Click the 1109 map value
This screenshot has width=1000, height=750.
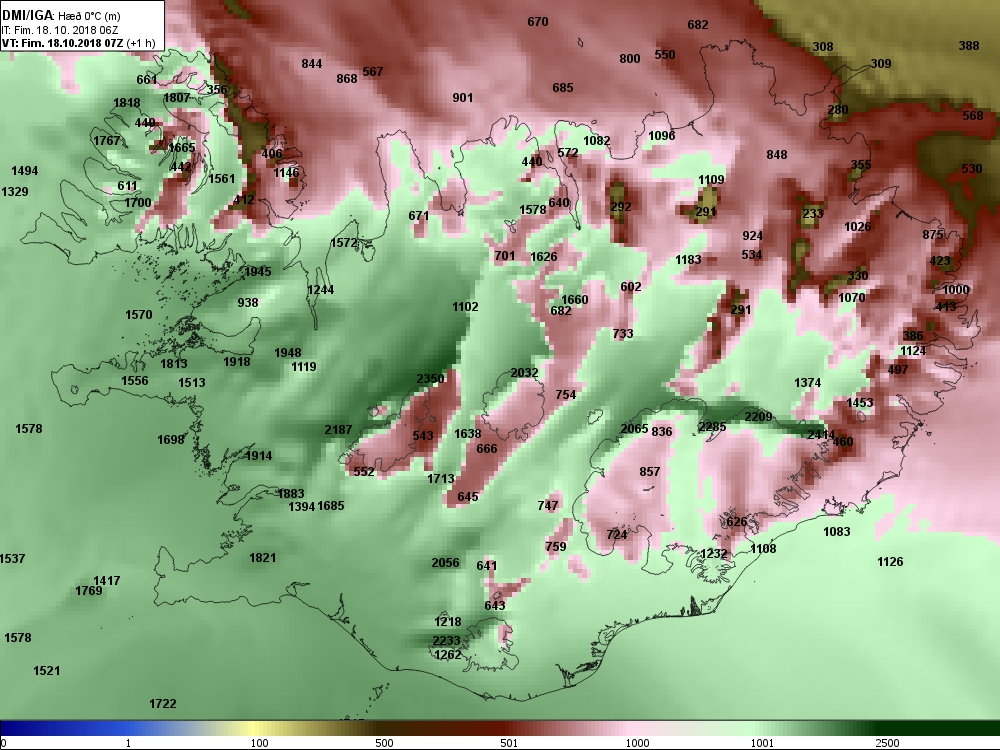click(x=711, y=180)
